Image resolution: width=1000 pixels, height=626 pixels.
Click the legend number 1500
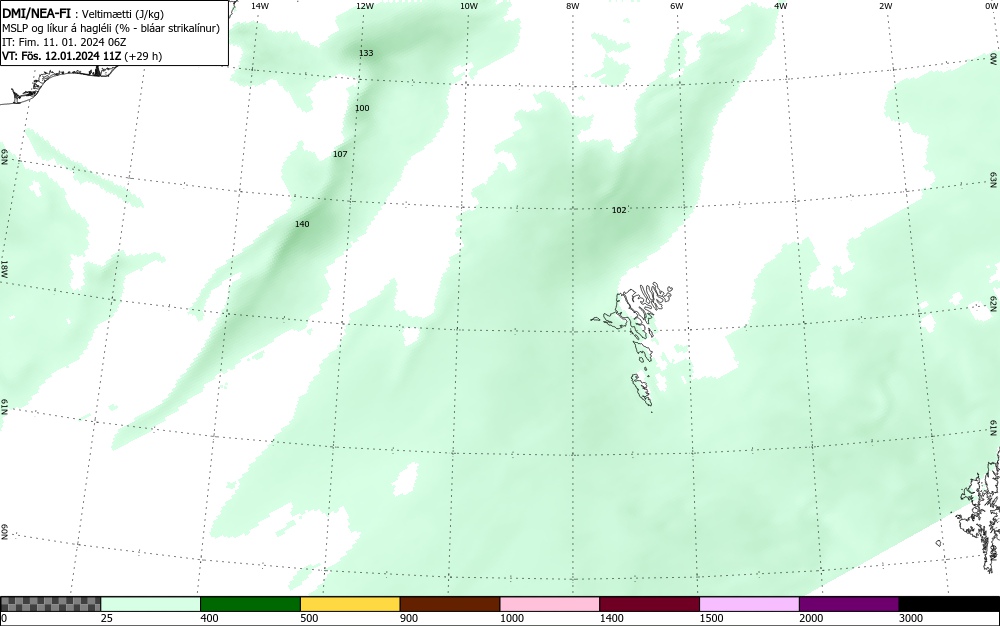(x=711, y=618)
